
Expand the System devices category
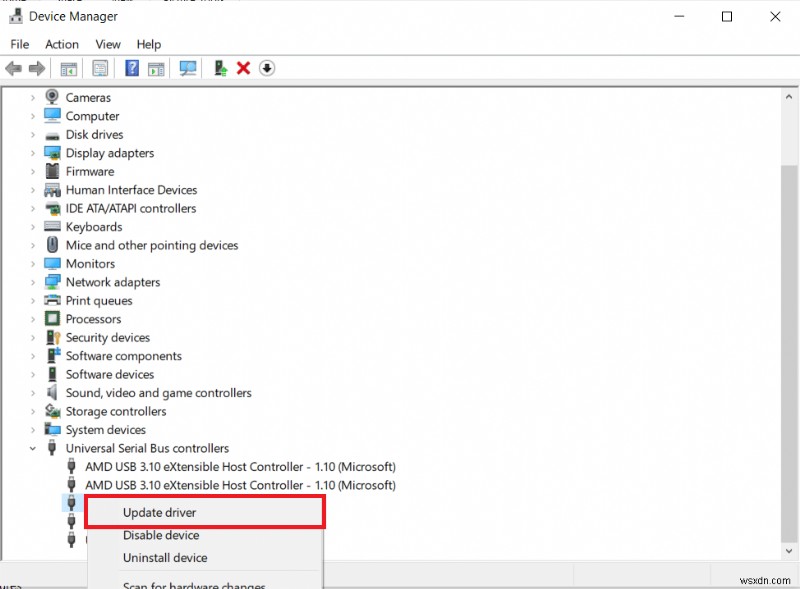coord(33,430)
